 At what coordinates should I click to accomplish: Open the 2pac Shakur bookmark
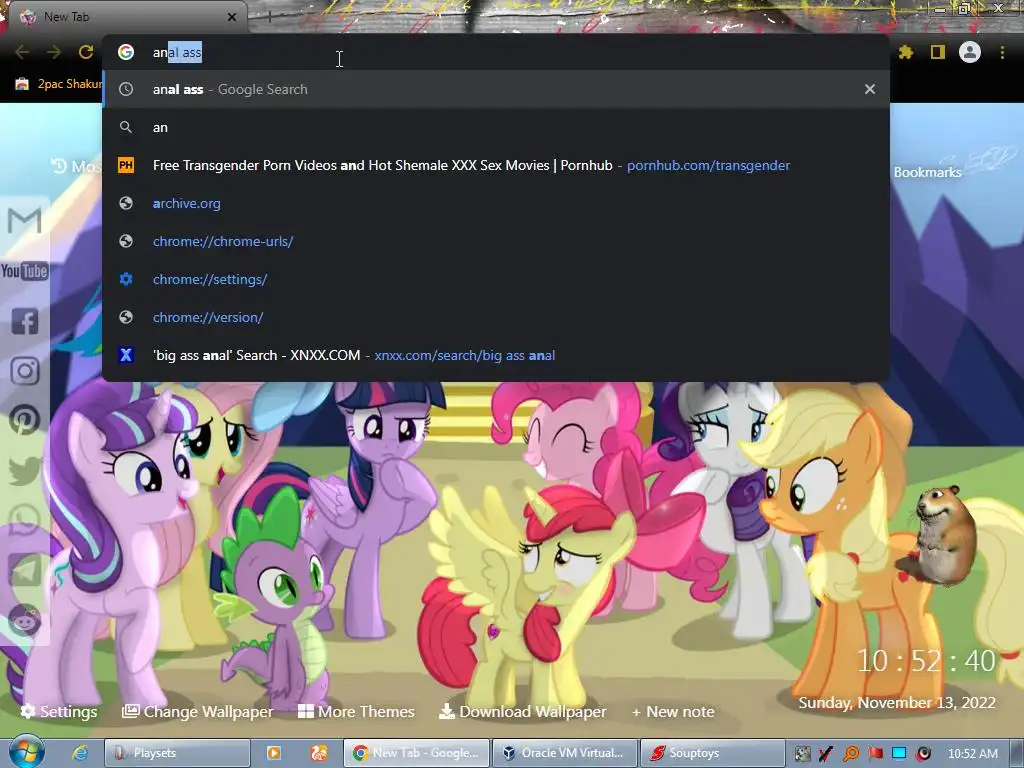pos(59,84)
